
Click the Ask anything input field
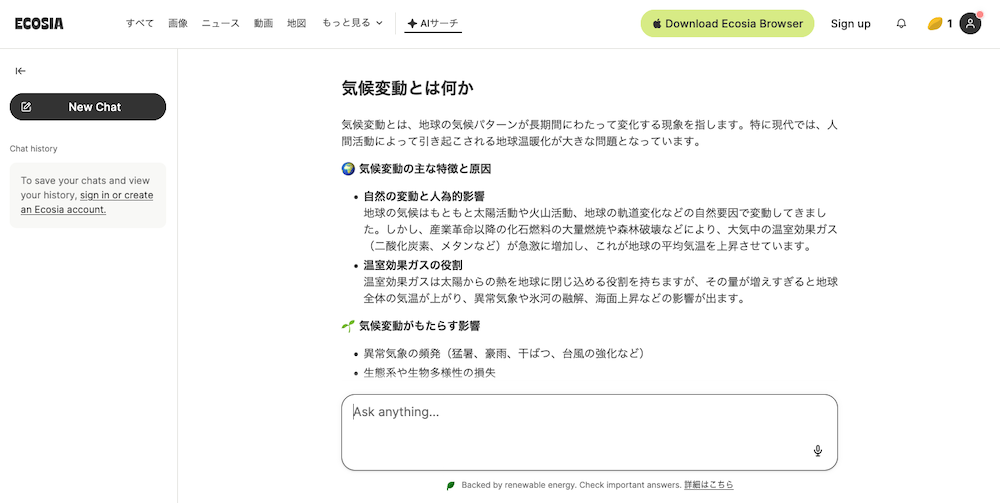(x=580, y=420)
